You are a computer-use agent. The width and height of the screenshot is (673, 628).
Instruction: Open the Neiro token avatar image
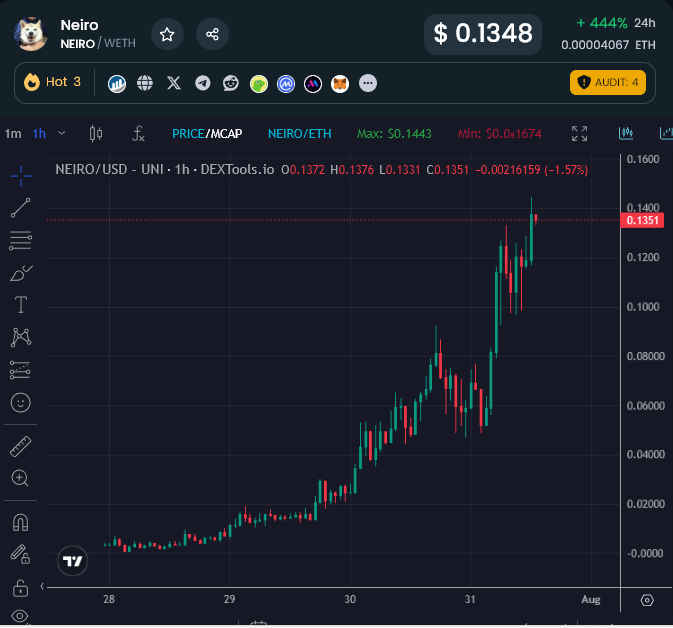(x=30, y=34)
